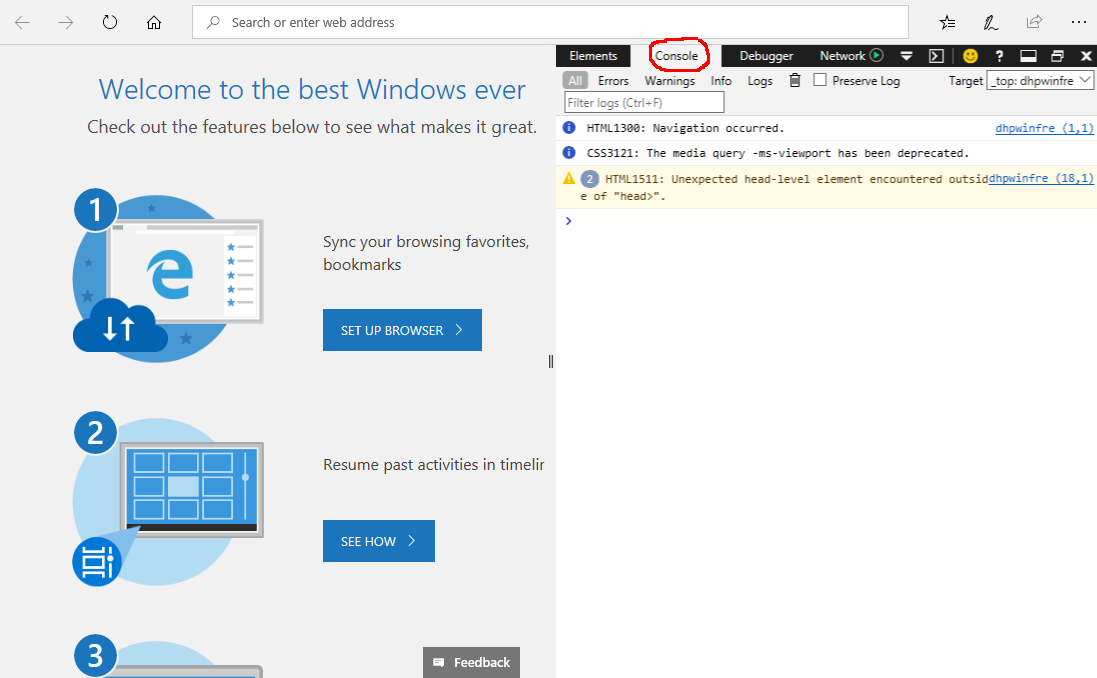1097x678 pixels.
Task: Switch to the Debugger tab
Action: [x=766, y=56]
